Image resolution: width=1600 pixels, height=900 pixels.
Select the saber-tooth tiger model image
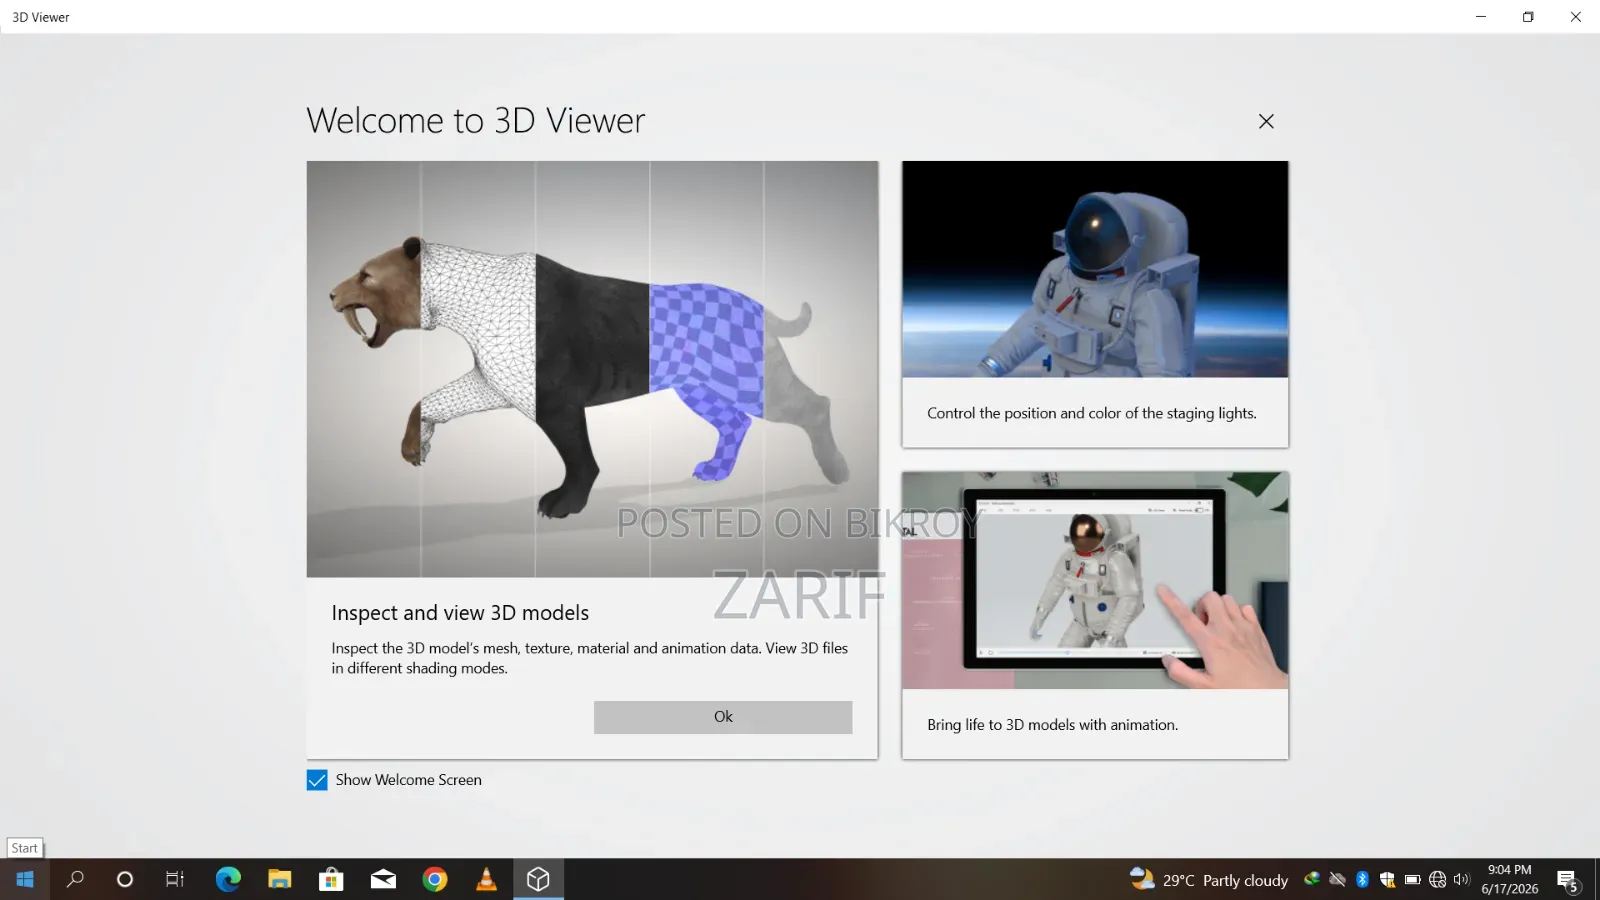tap(592, 369)
